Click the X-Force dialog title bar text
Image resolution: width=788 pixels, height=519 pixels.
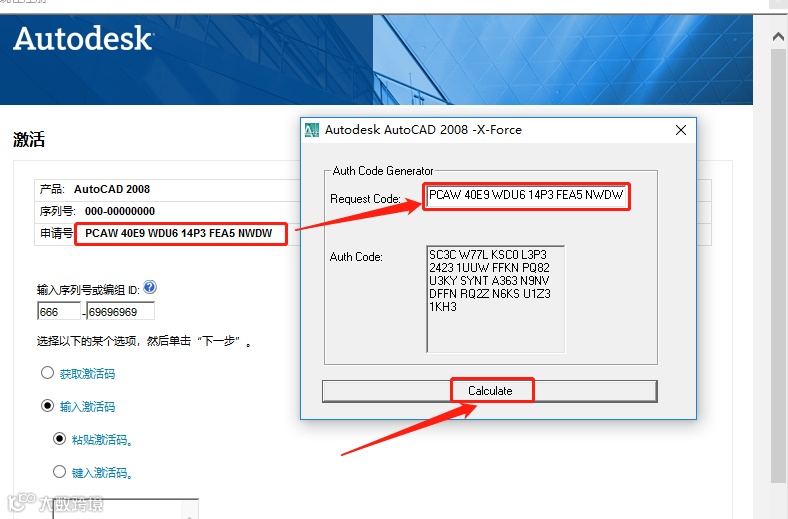pos(423,130)
